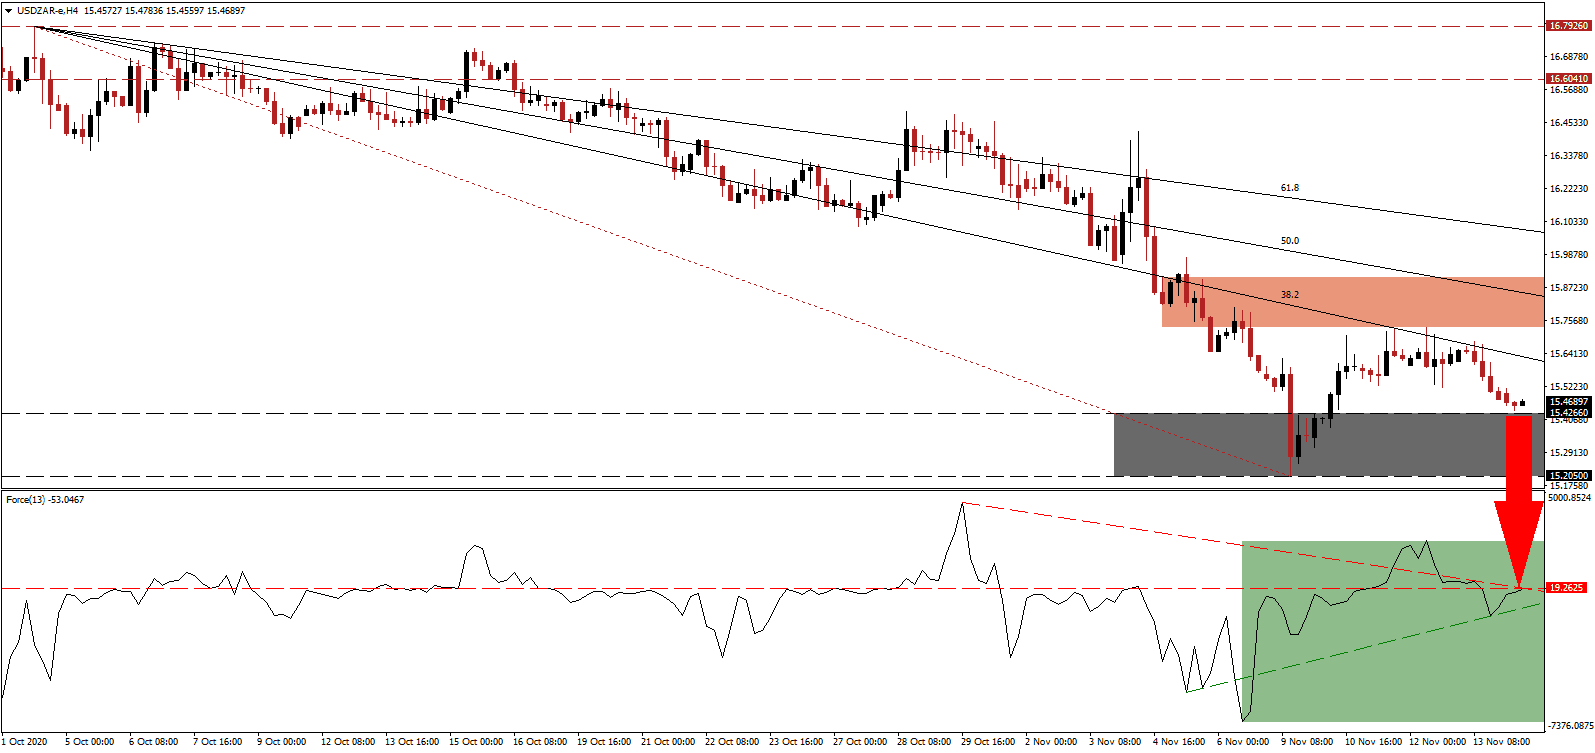Select the 50.0 Fibonacci fan label
Screen dimensions: 1595x753
click(1290, 241)
